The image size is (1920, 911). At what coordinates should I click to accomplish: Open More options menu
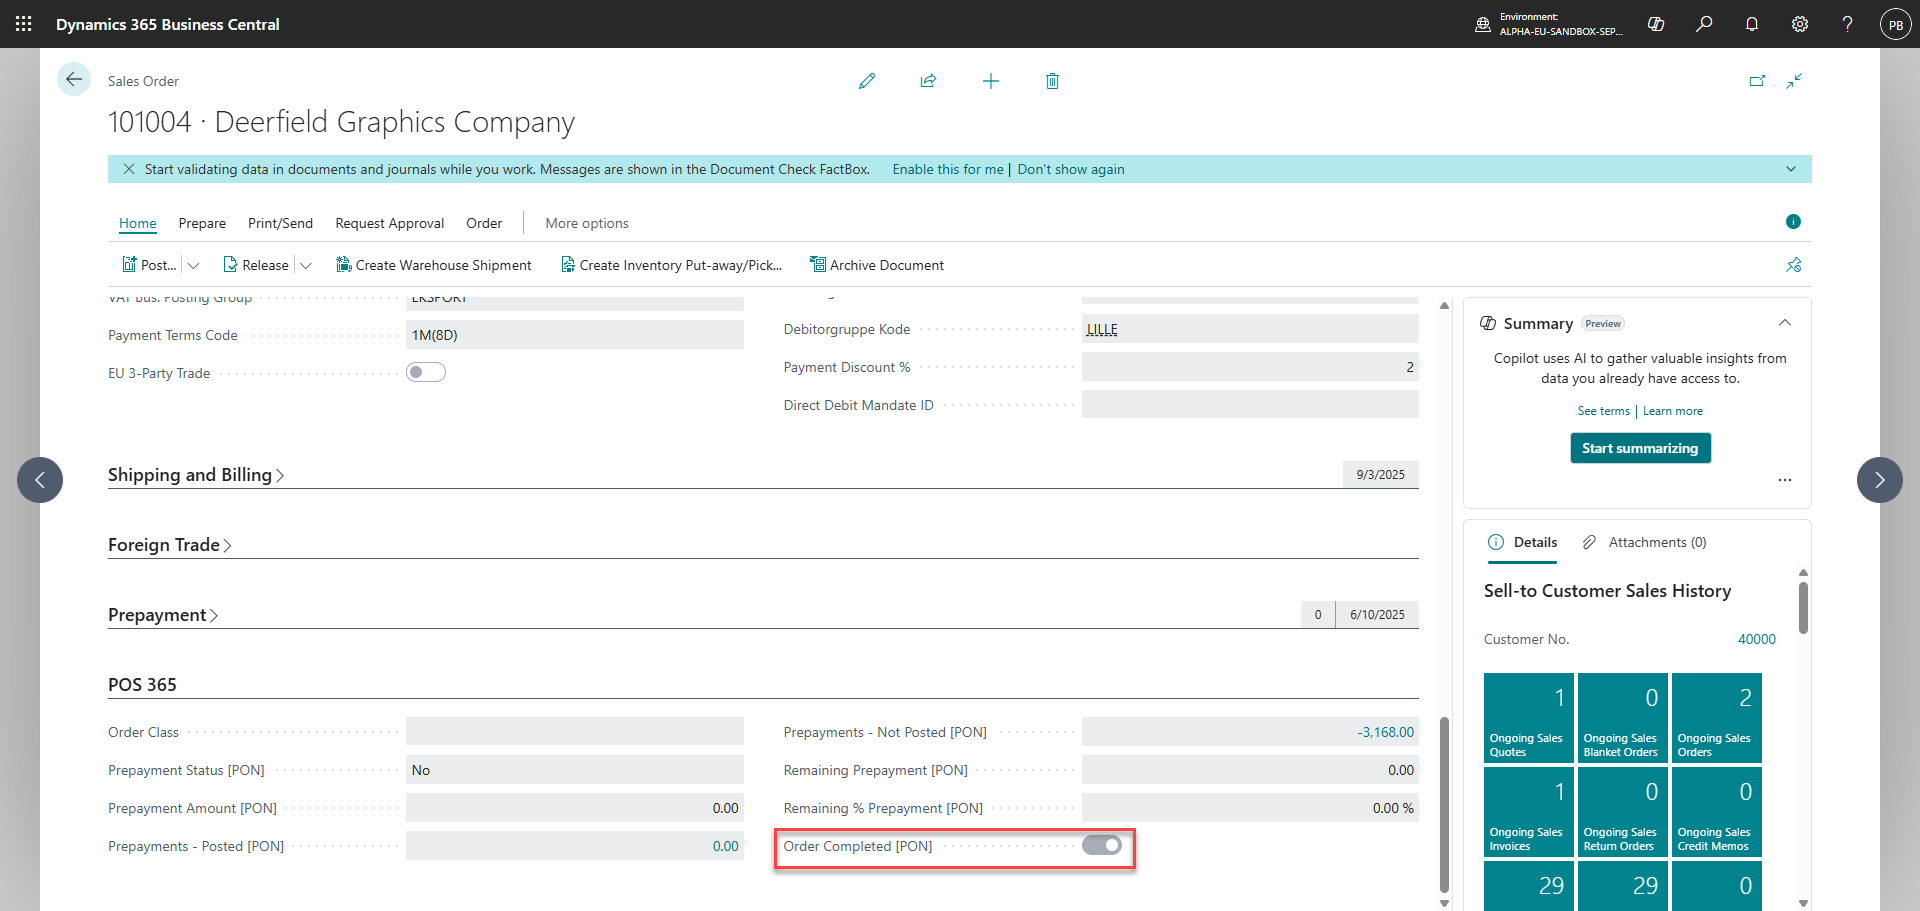click(587, 223)
